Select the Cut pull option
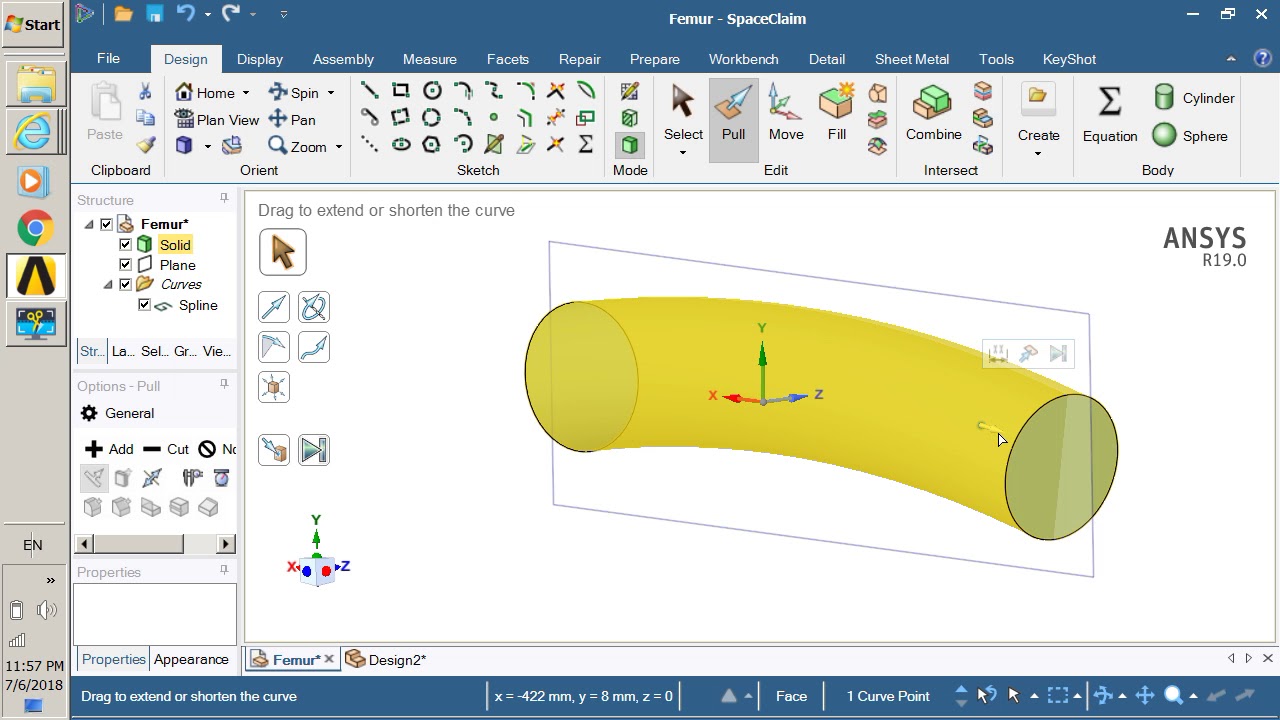Image resolution: width=1280 pixels, height=720 pixels. [166, 449]
